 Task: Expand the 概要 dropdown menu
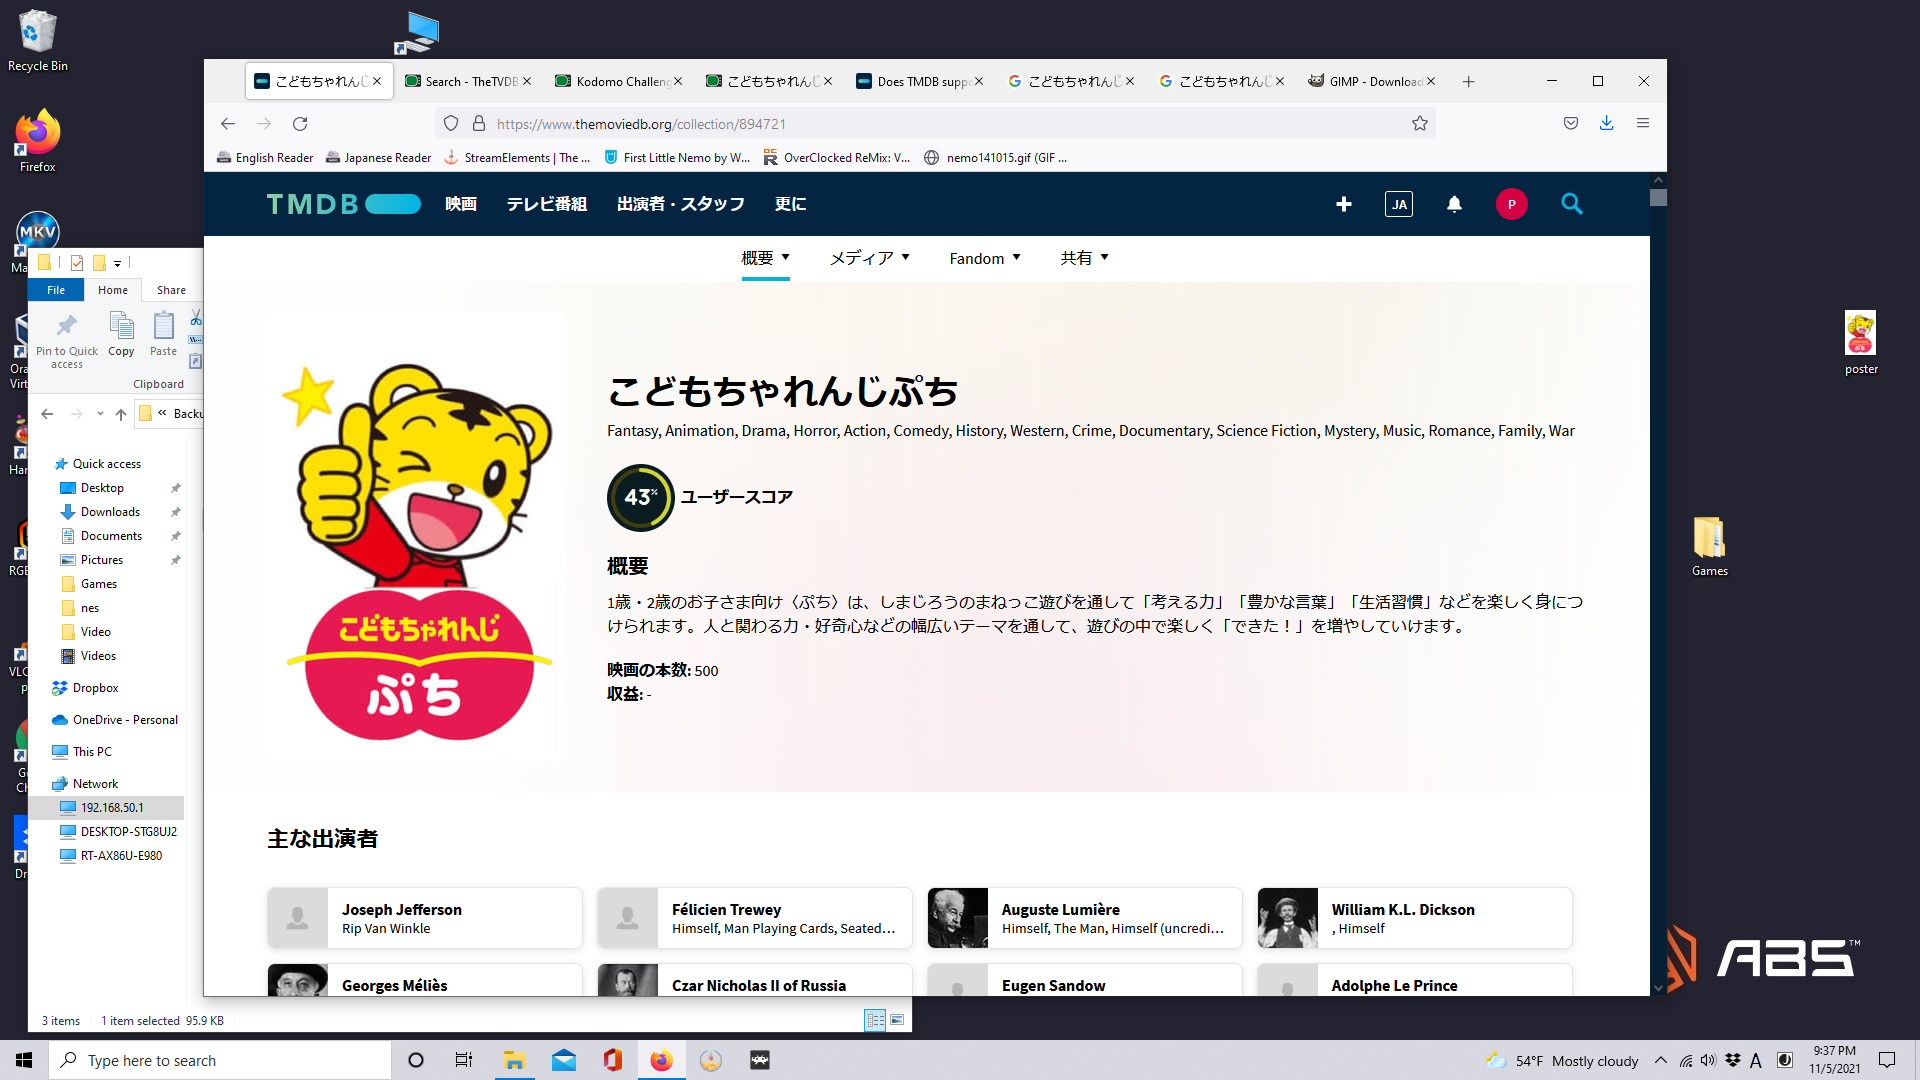[x=765, y=258]
